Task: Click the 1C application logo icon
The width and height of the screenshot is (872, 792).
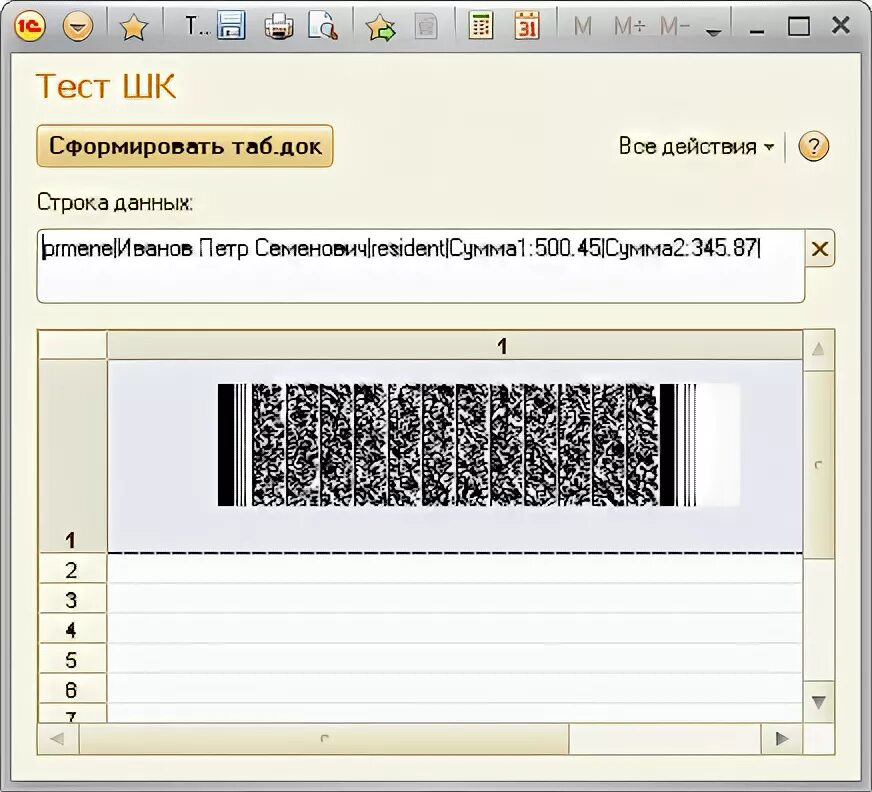Action: (x=29, y=26)
